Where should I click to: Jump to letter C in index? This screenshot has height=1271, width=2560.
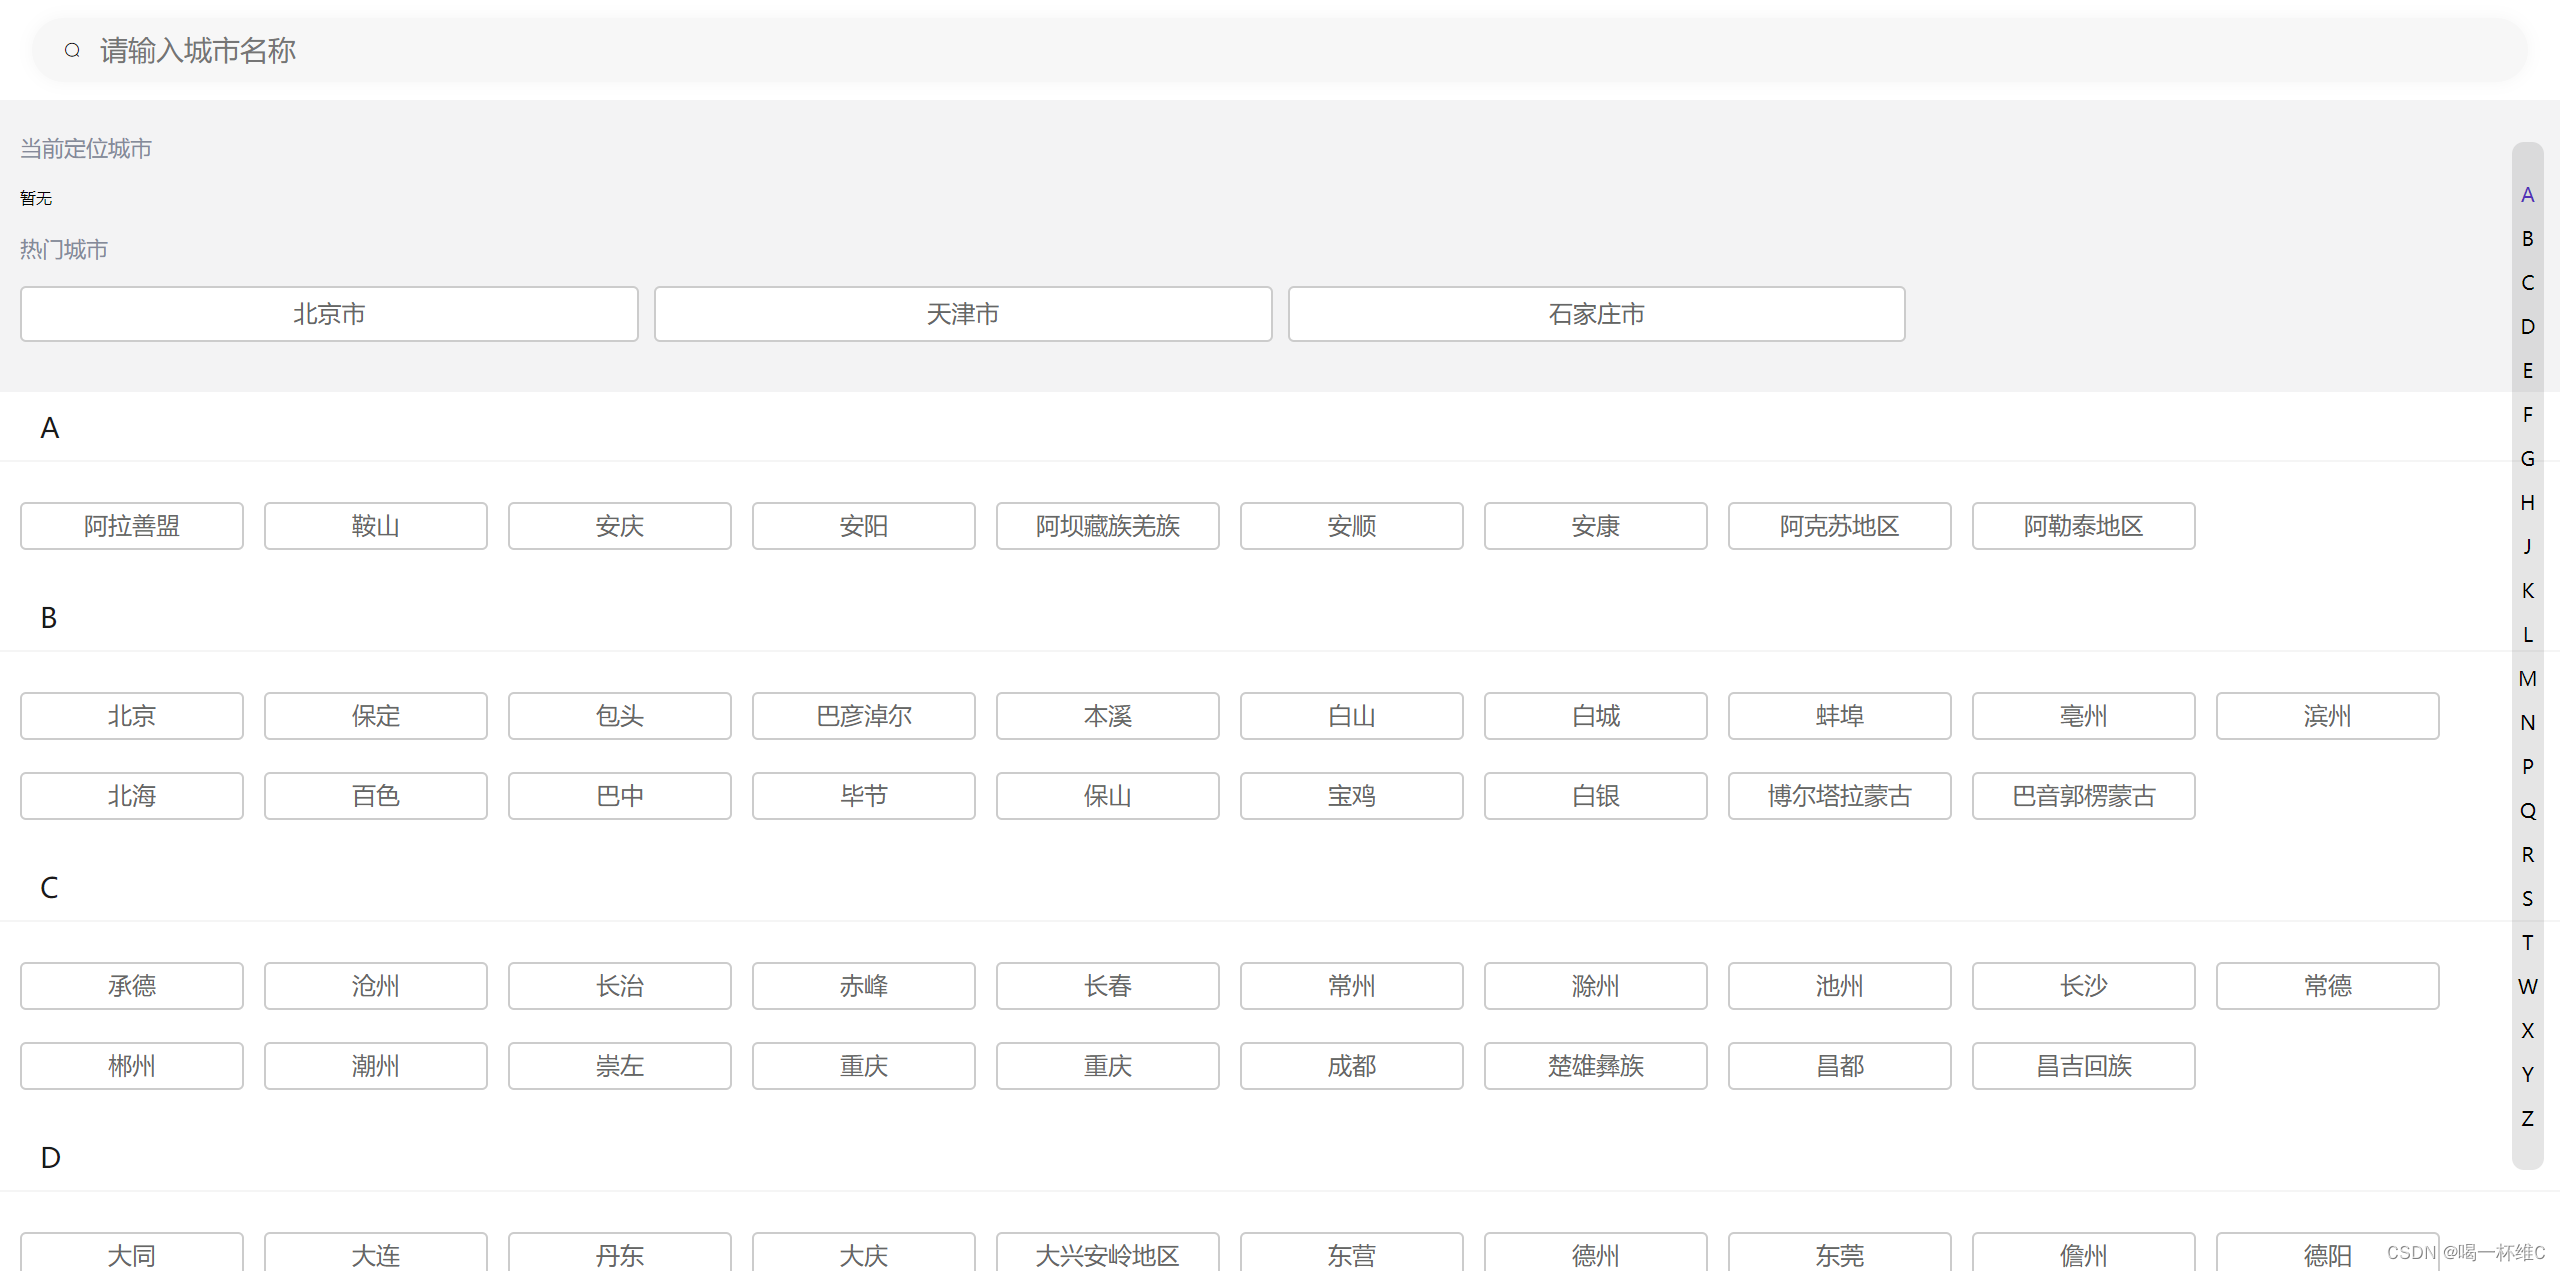[2527, 283]
